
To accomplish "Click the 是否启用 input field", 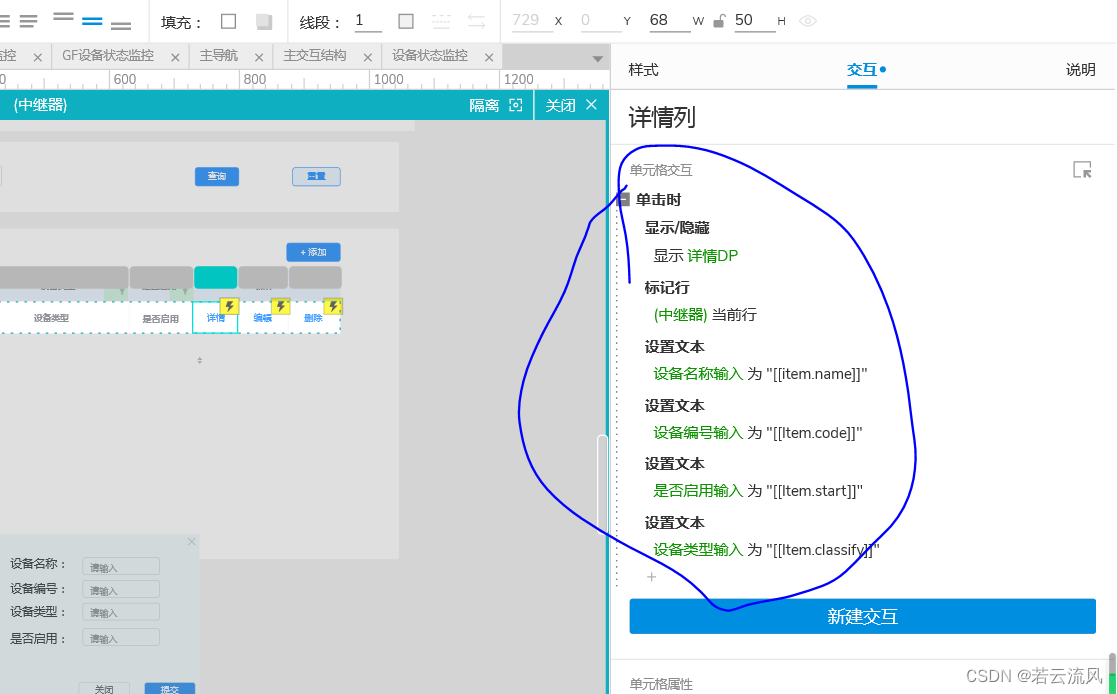I will (120, 638).
